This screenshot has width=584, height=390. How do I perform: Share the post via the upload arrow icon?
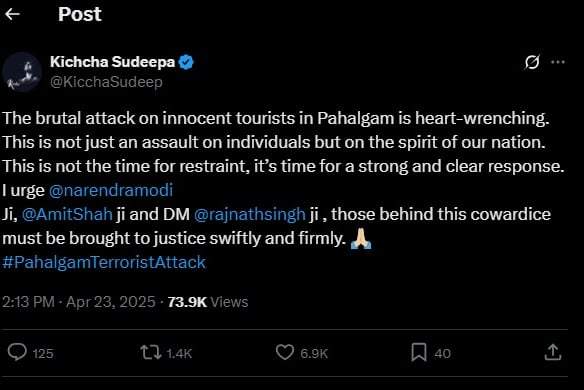point(553,352)
